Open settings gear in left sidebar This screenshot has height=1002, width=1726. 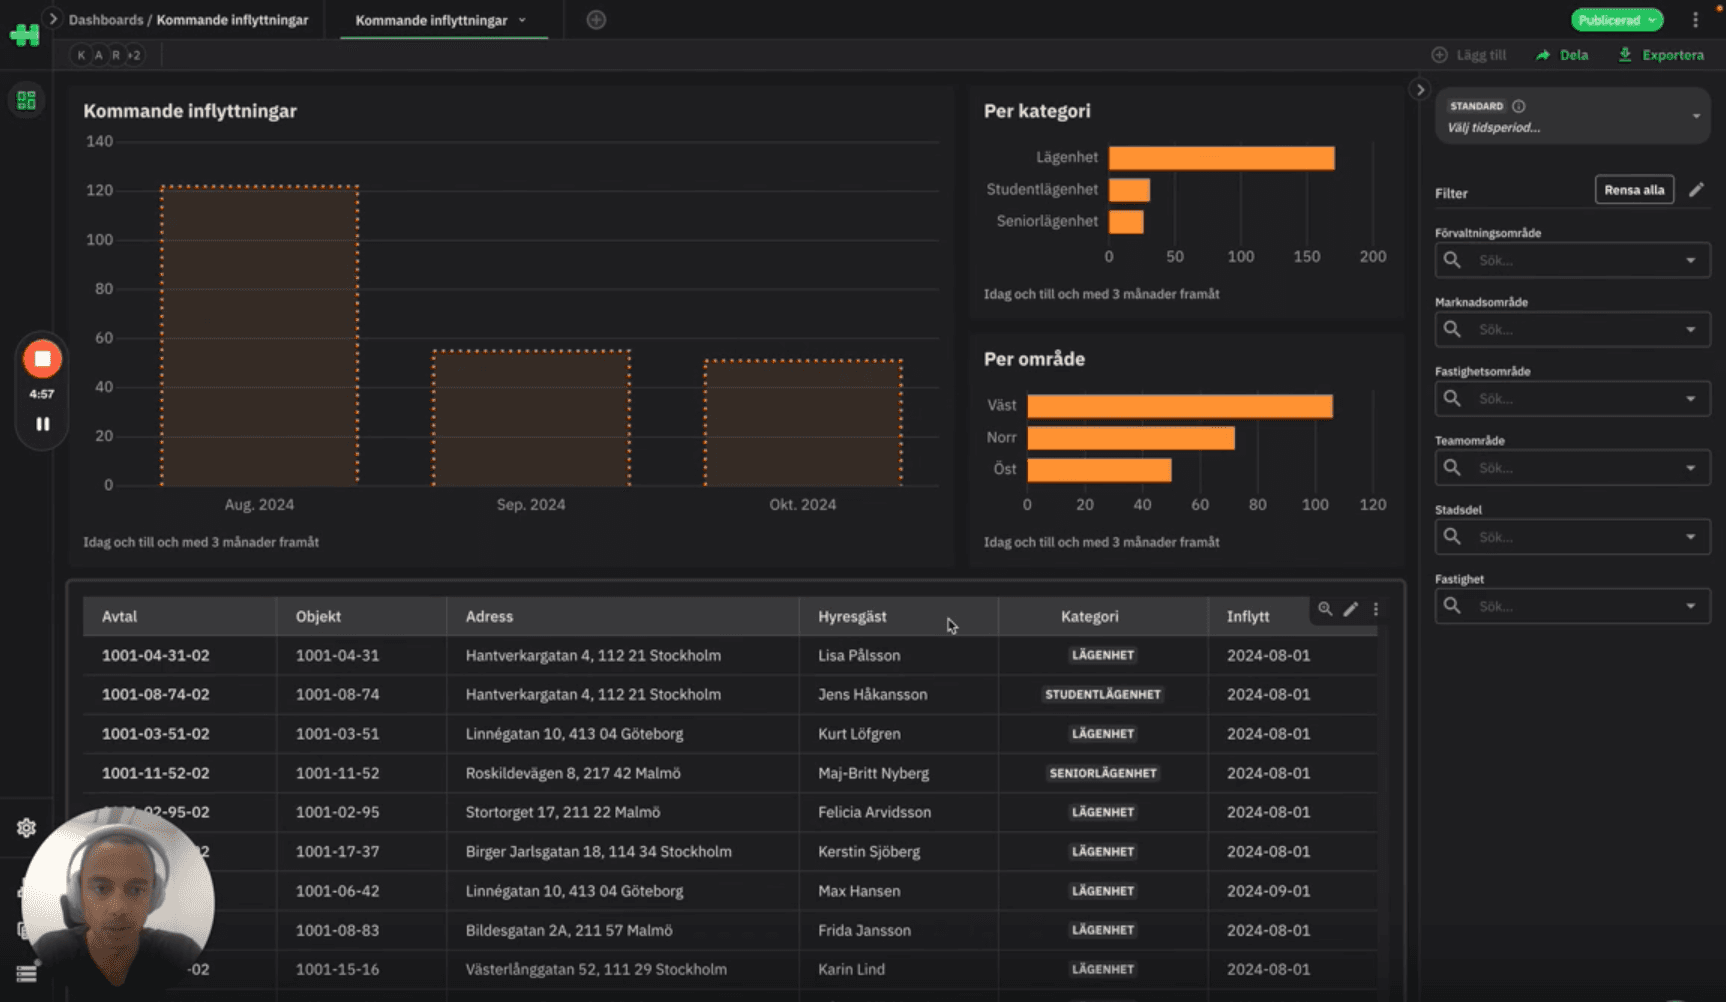[x=26, y=828]
